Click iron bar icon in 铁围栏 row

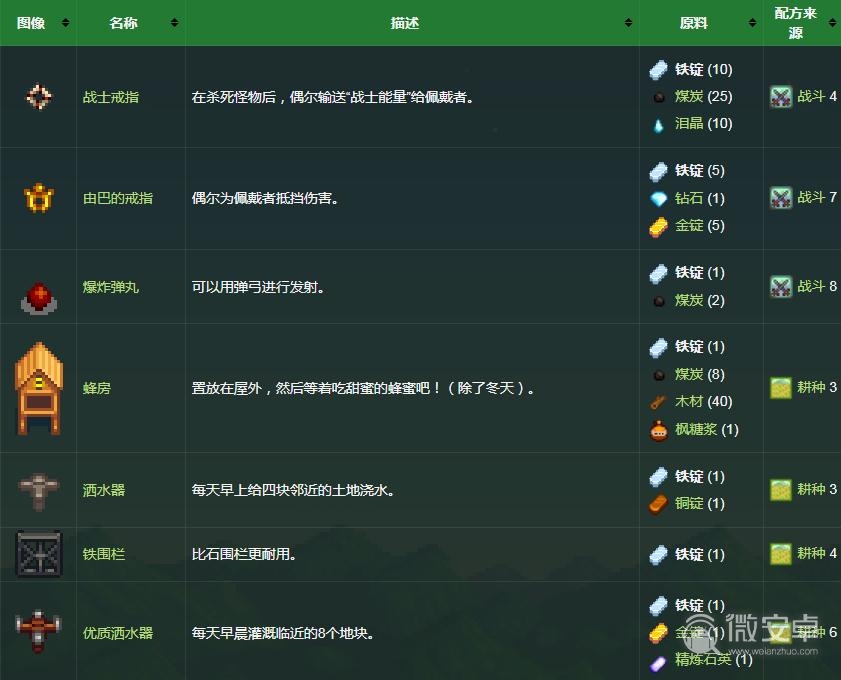coord(659,555)
